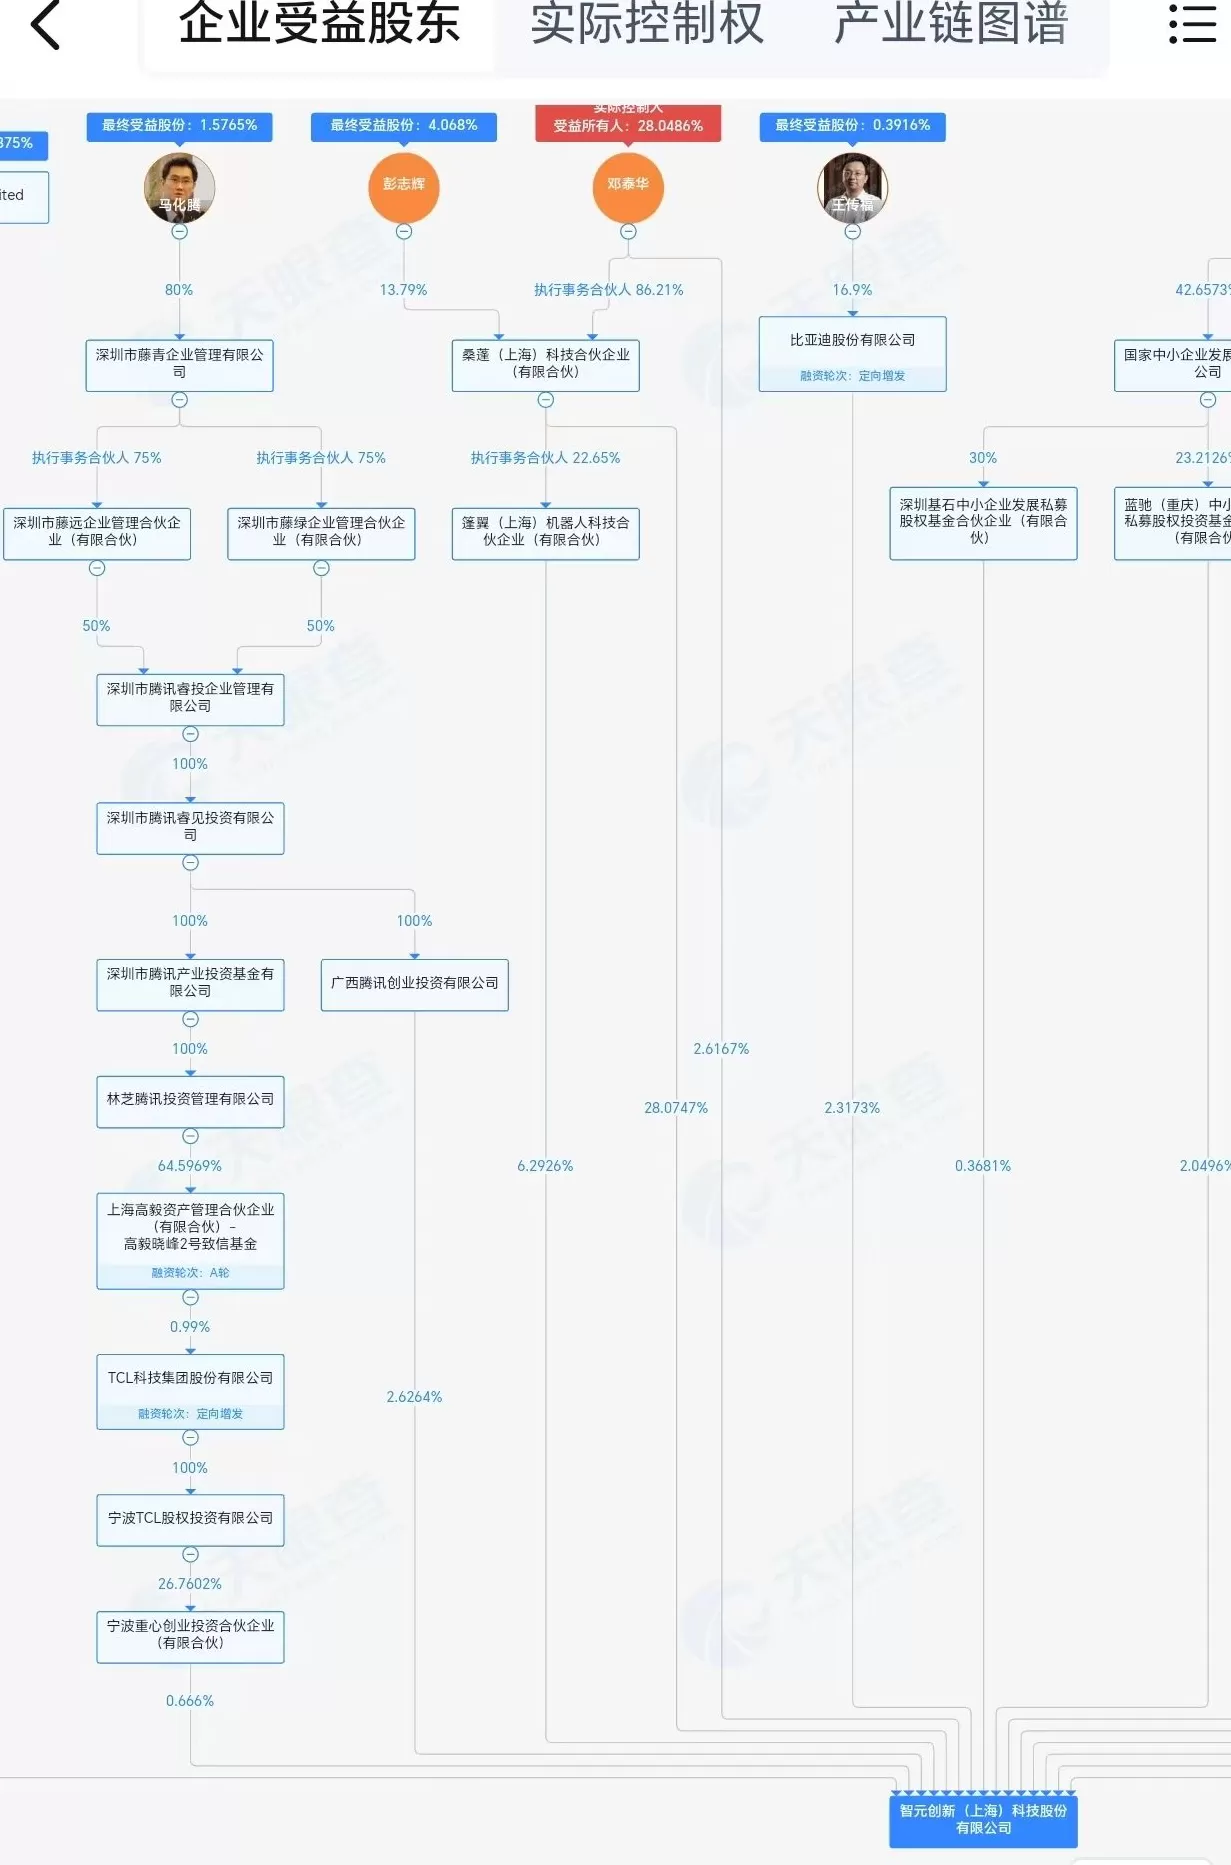Collapse the node under 深圳市腾讯睿见投资有限公司
This screenshot has width=1231, height=1865.
191,863
